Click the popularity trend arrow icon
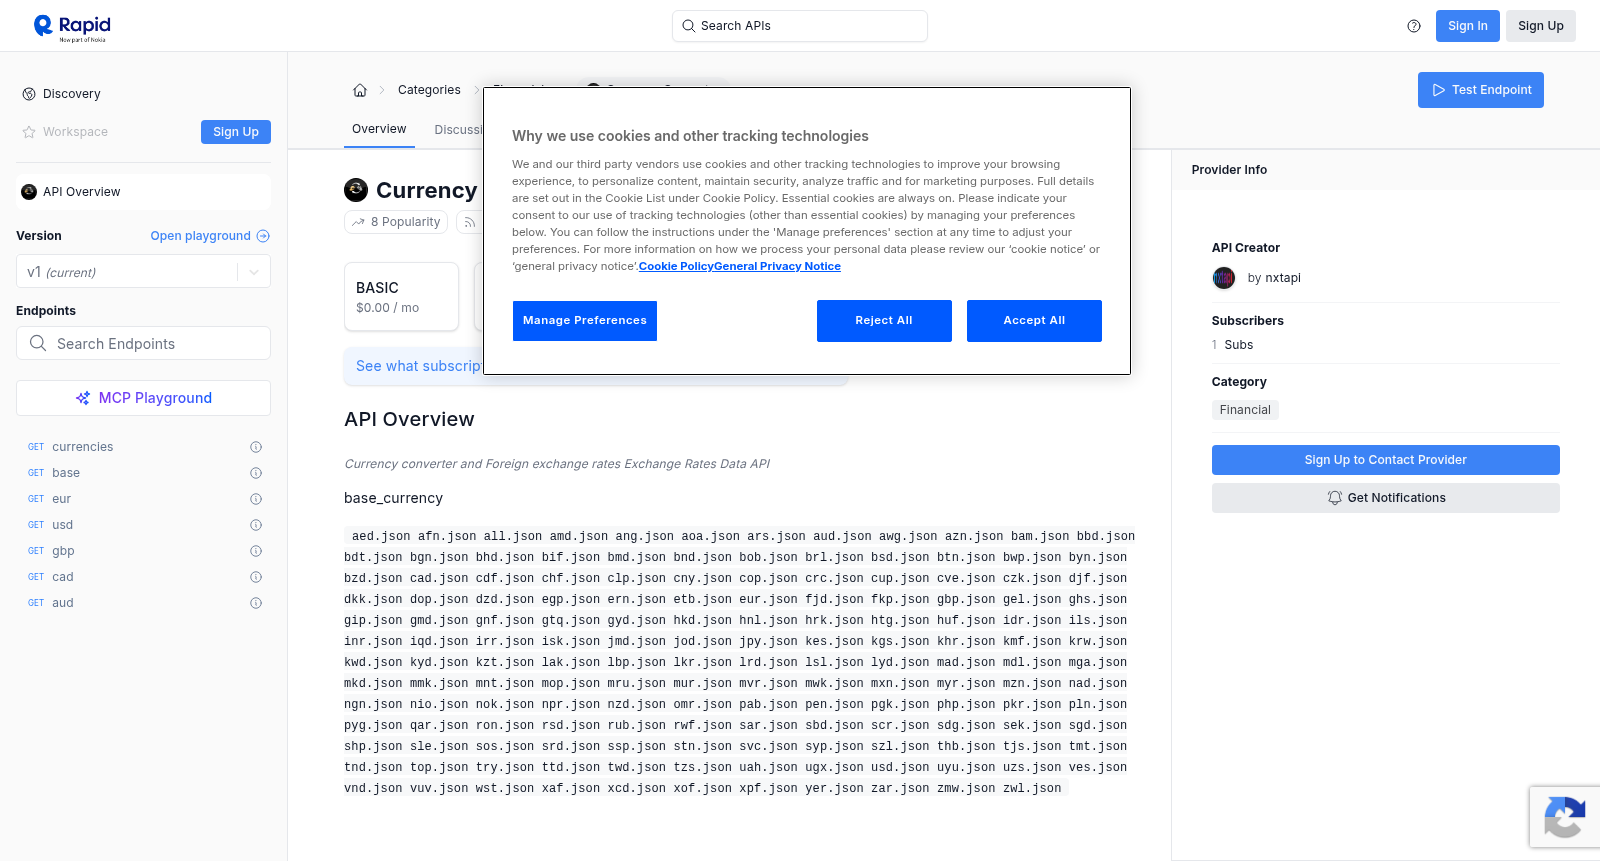The width and height of the screenshot is (1600, 861). [x=358, y=222]
